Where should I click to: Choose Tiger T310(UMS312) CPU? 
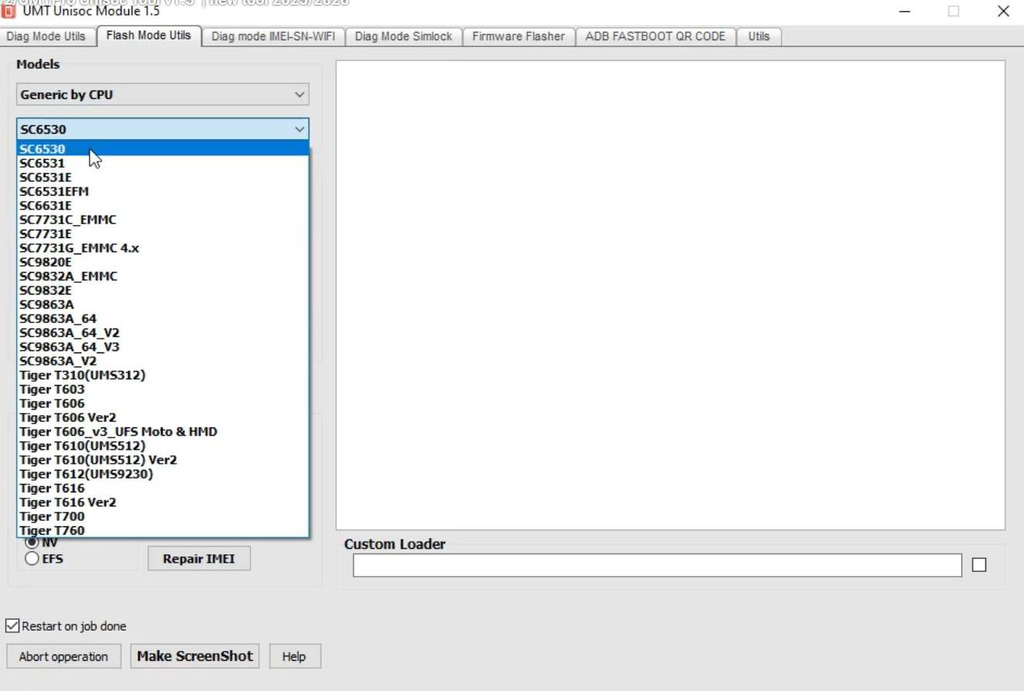(x=163, y=376)
